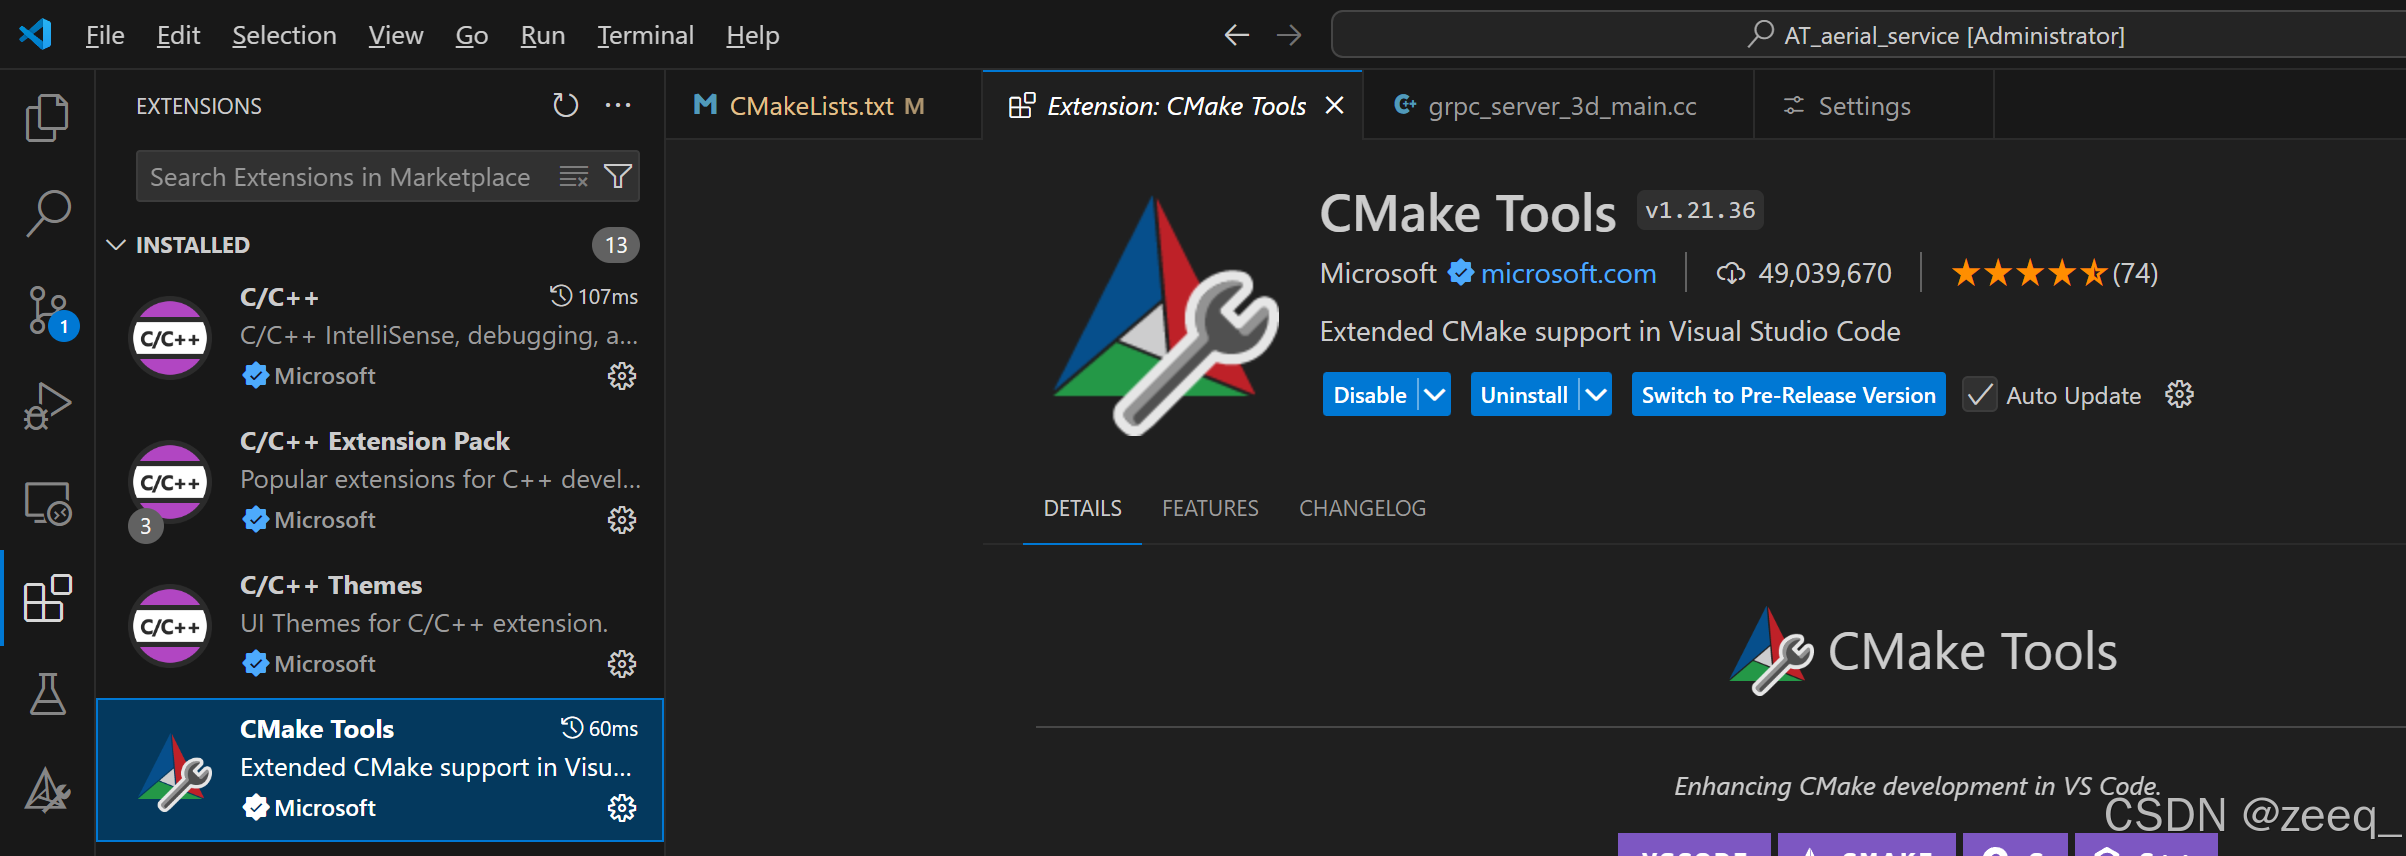
Task: Select the DETAILS tab
Action: (x=1082, y=508)
